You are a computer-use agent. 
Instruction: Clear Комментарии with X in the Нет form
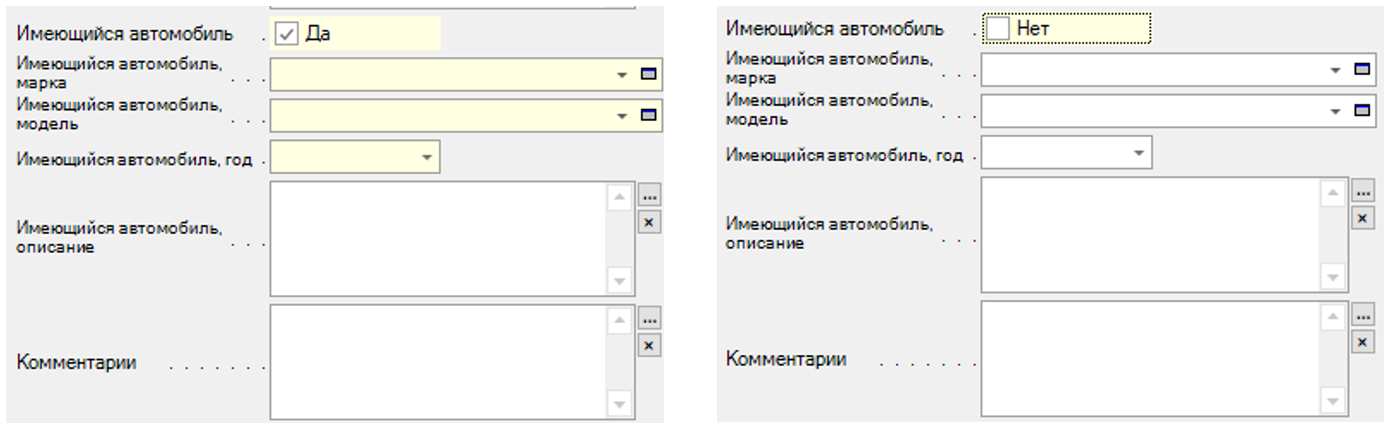1361,342
